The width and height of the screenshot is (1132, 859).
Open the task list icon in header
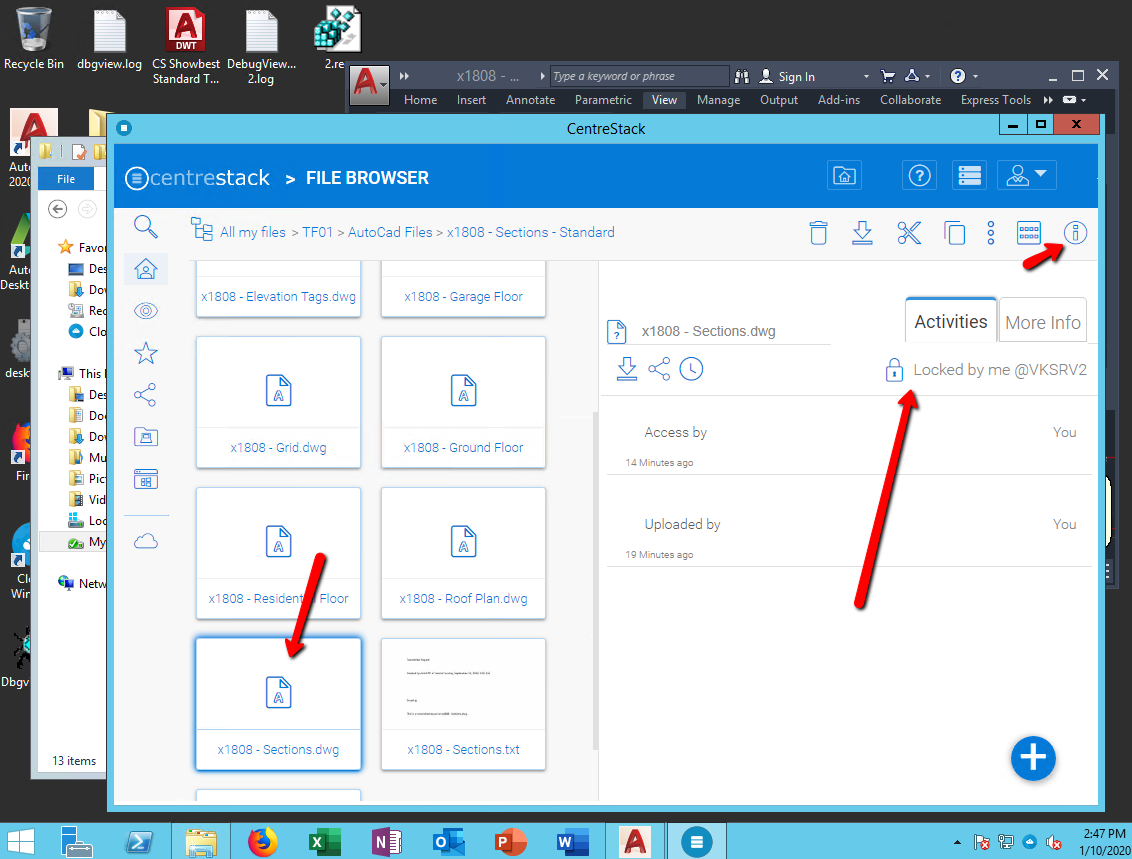point(969,175)
